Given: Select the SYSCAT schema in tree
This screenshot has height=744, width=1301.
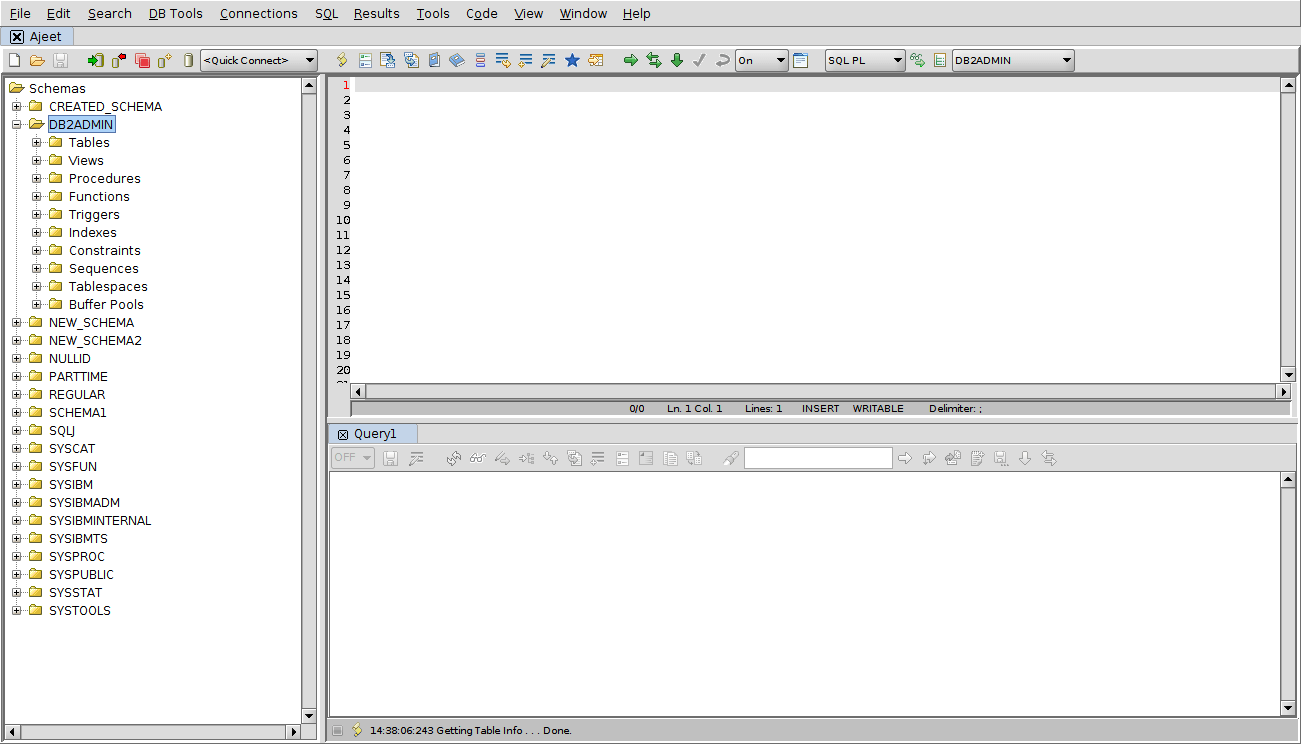Looking at the screenshot, I should tap(71, 449).
